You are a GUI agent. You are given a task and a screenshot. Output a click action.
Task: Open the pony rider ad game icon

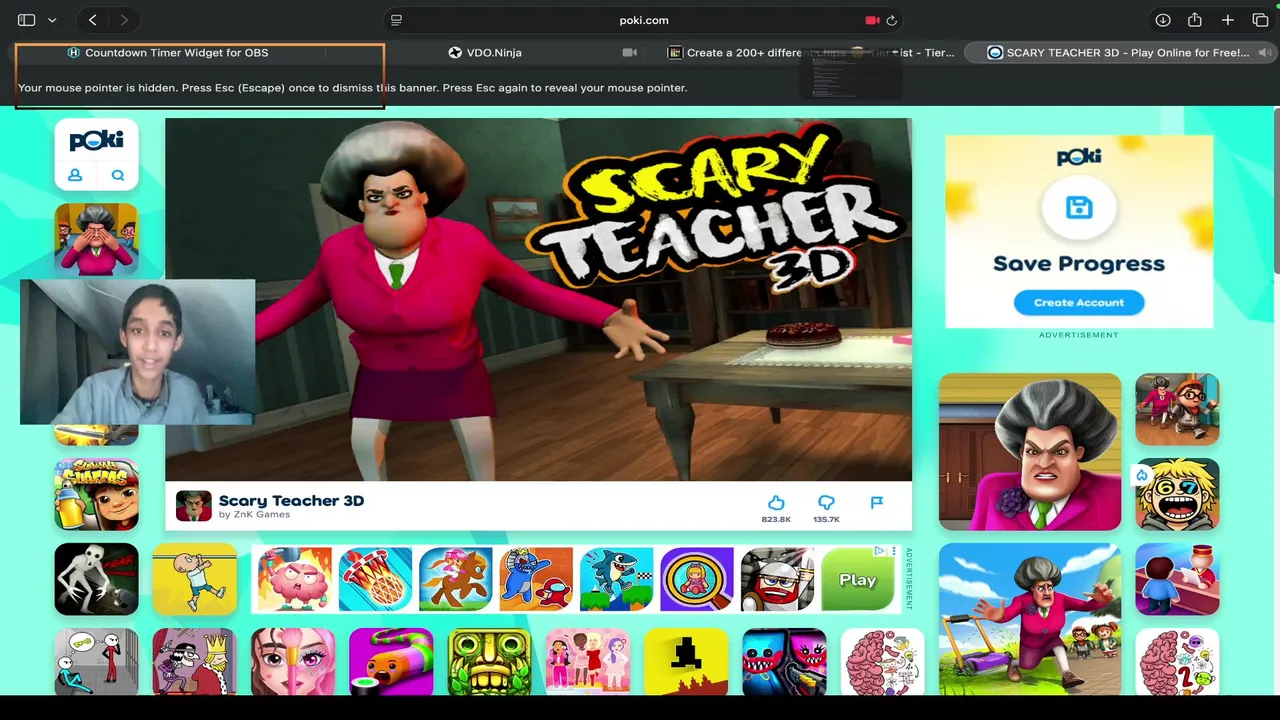click(x=455, y=579)
